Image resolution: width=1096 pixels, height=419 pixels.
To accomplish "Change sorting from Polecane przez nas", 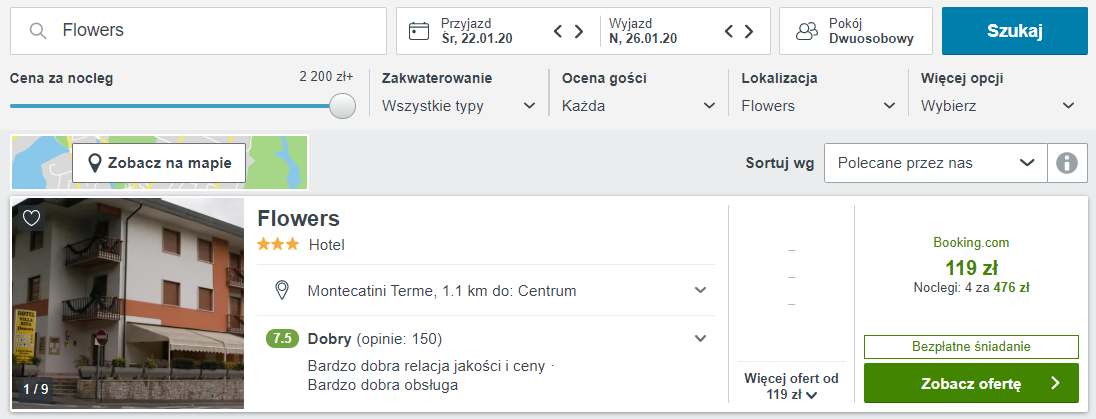I will point(936,163).
